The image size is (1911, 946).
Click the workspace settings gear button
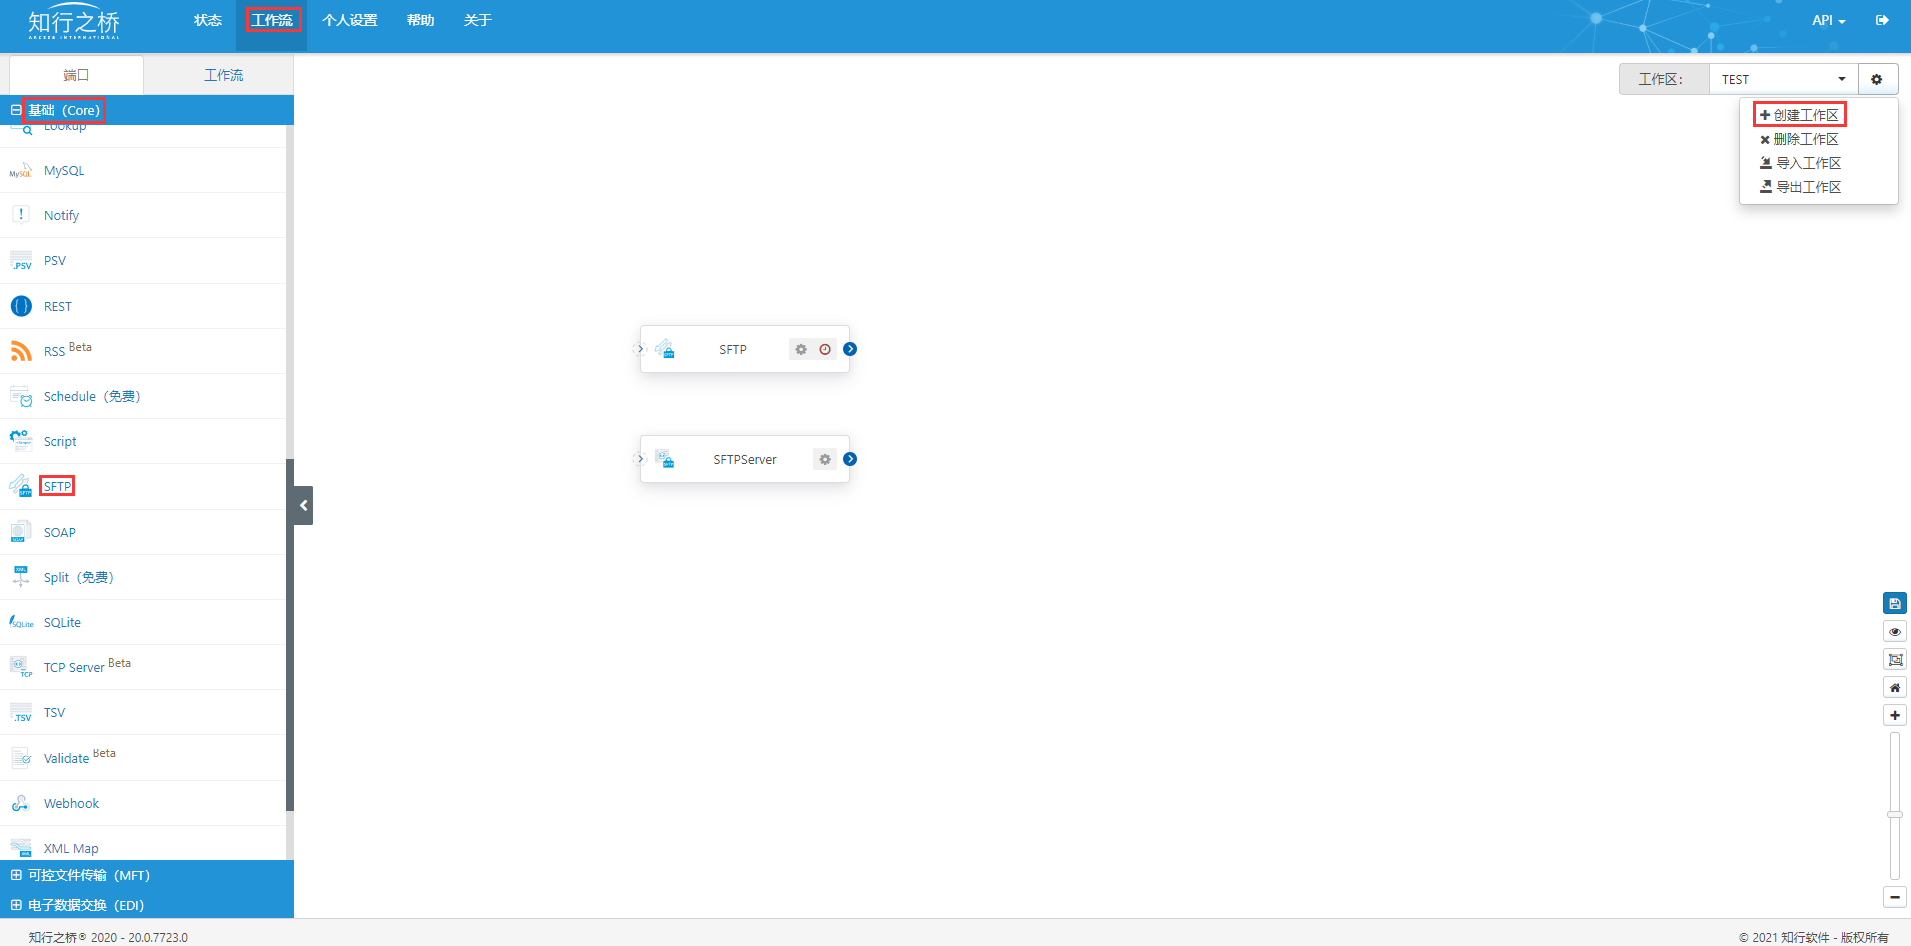1877,80
